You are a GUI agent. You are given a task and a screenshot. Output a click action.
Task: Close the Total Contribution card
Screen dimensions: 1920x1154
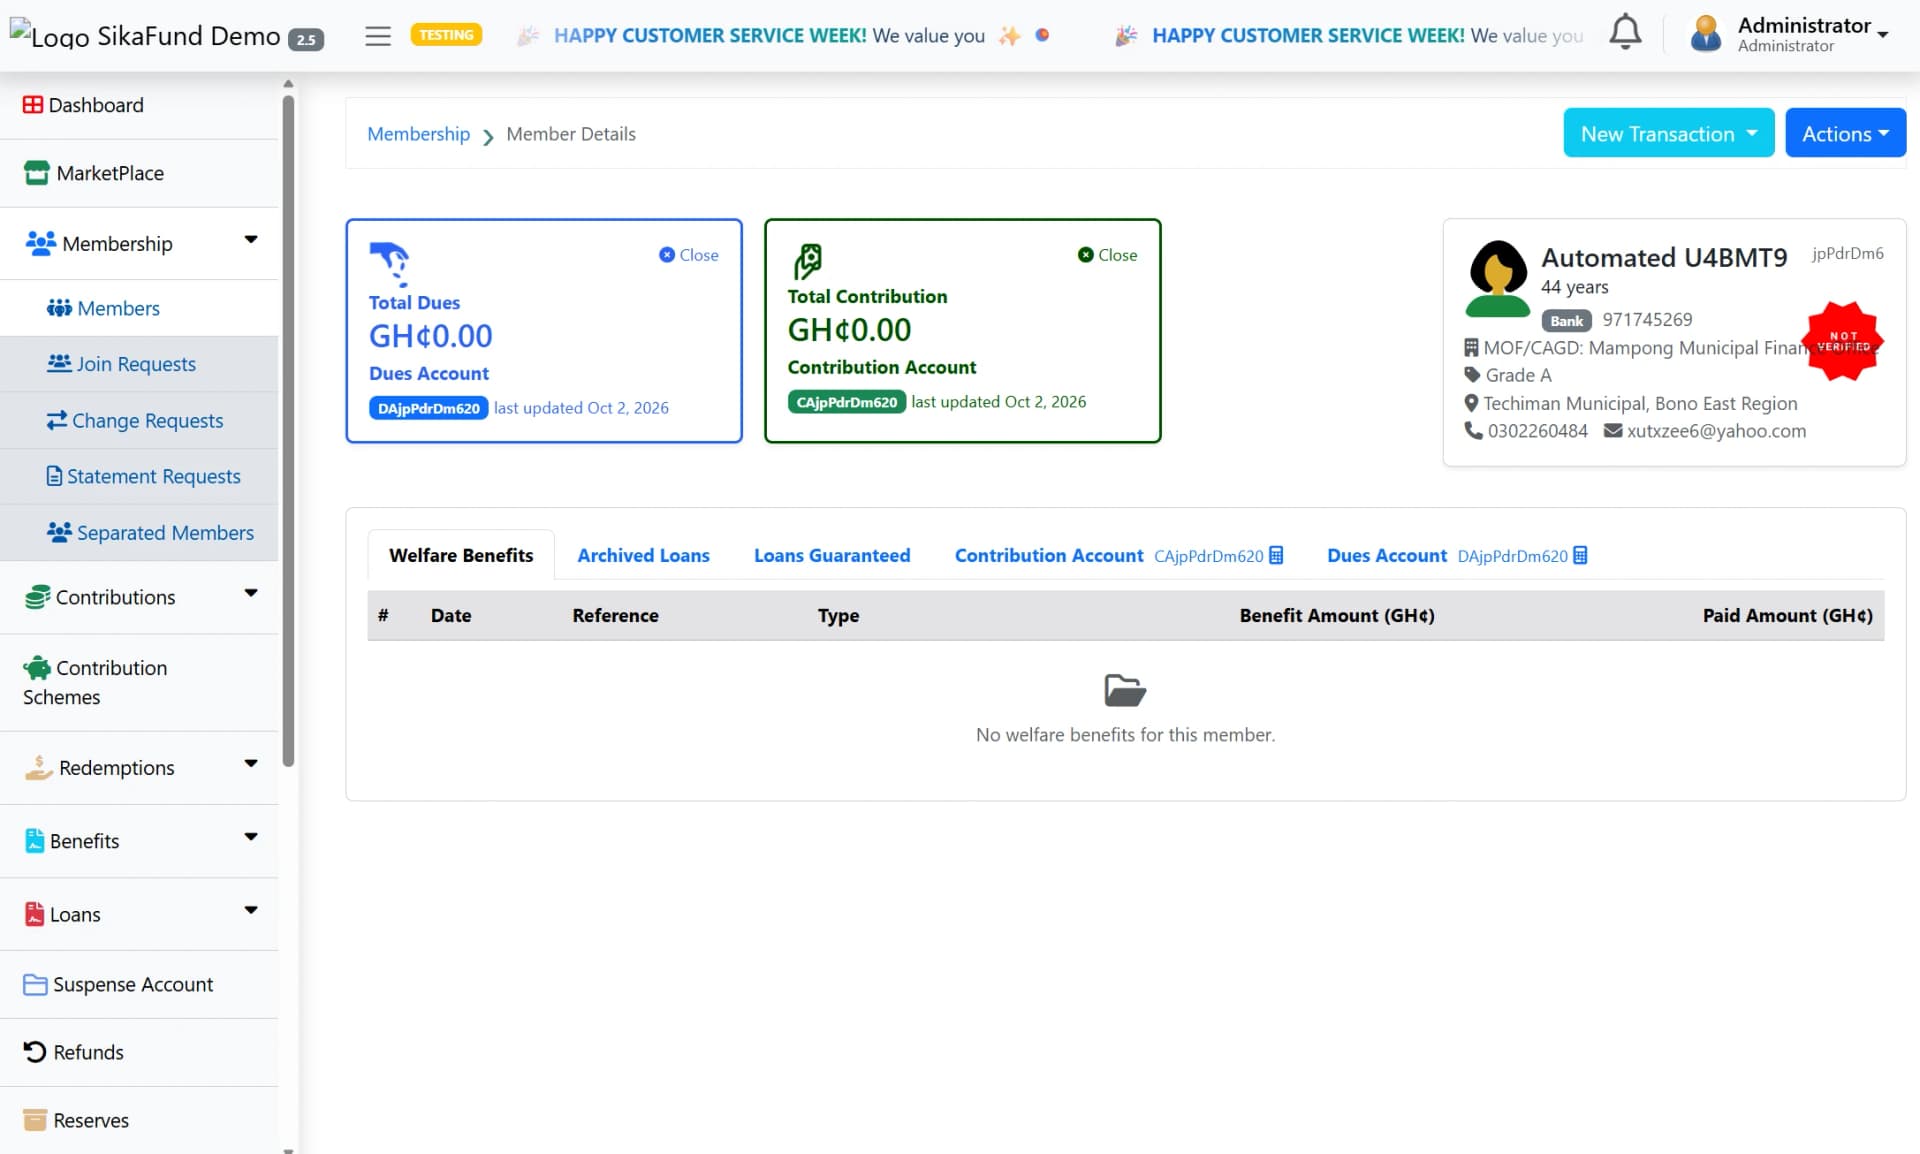click(1107, 255)
